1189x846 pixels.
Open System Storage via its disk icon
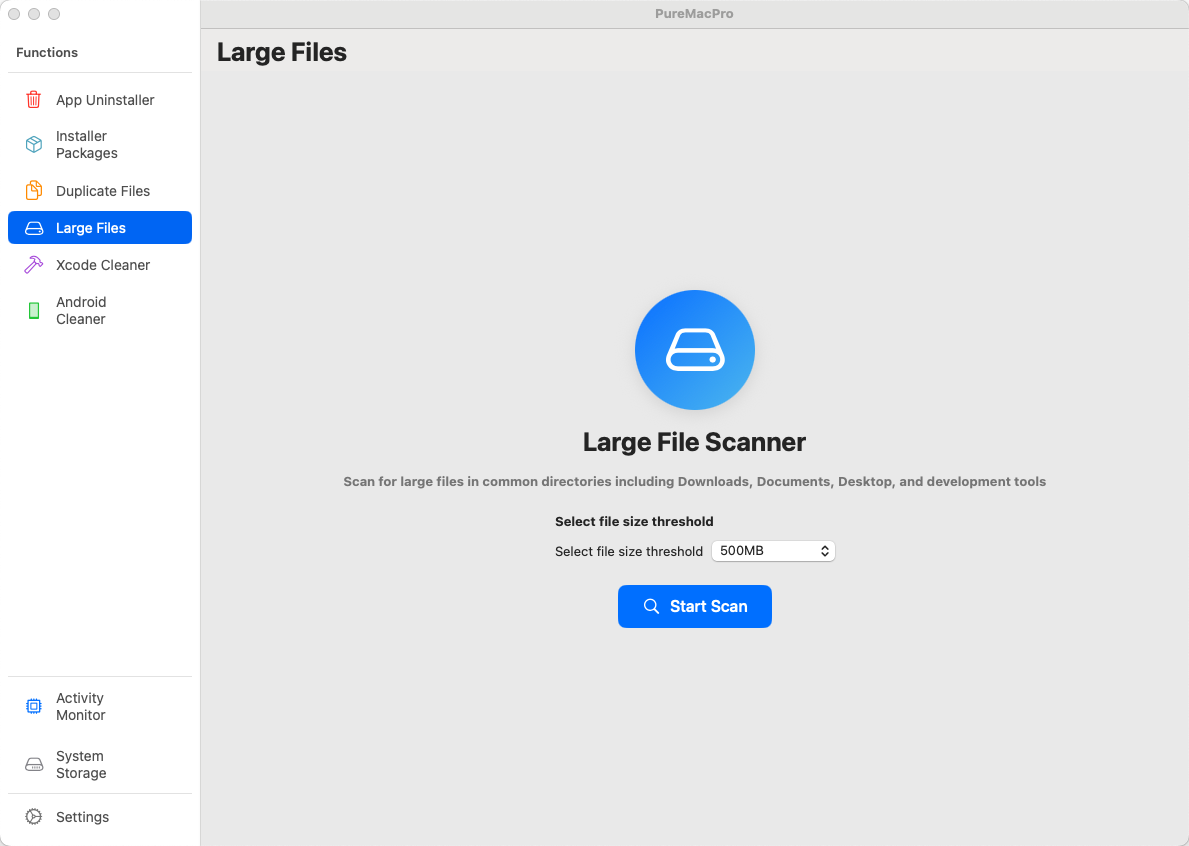tap(32, 764)
